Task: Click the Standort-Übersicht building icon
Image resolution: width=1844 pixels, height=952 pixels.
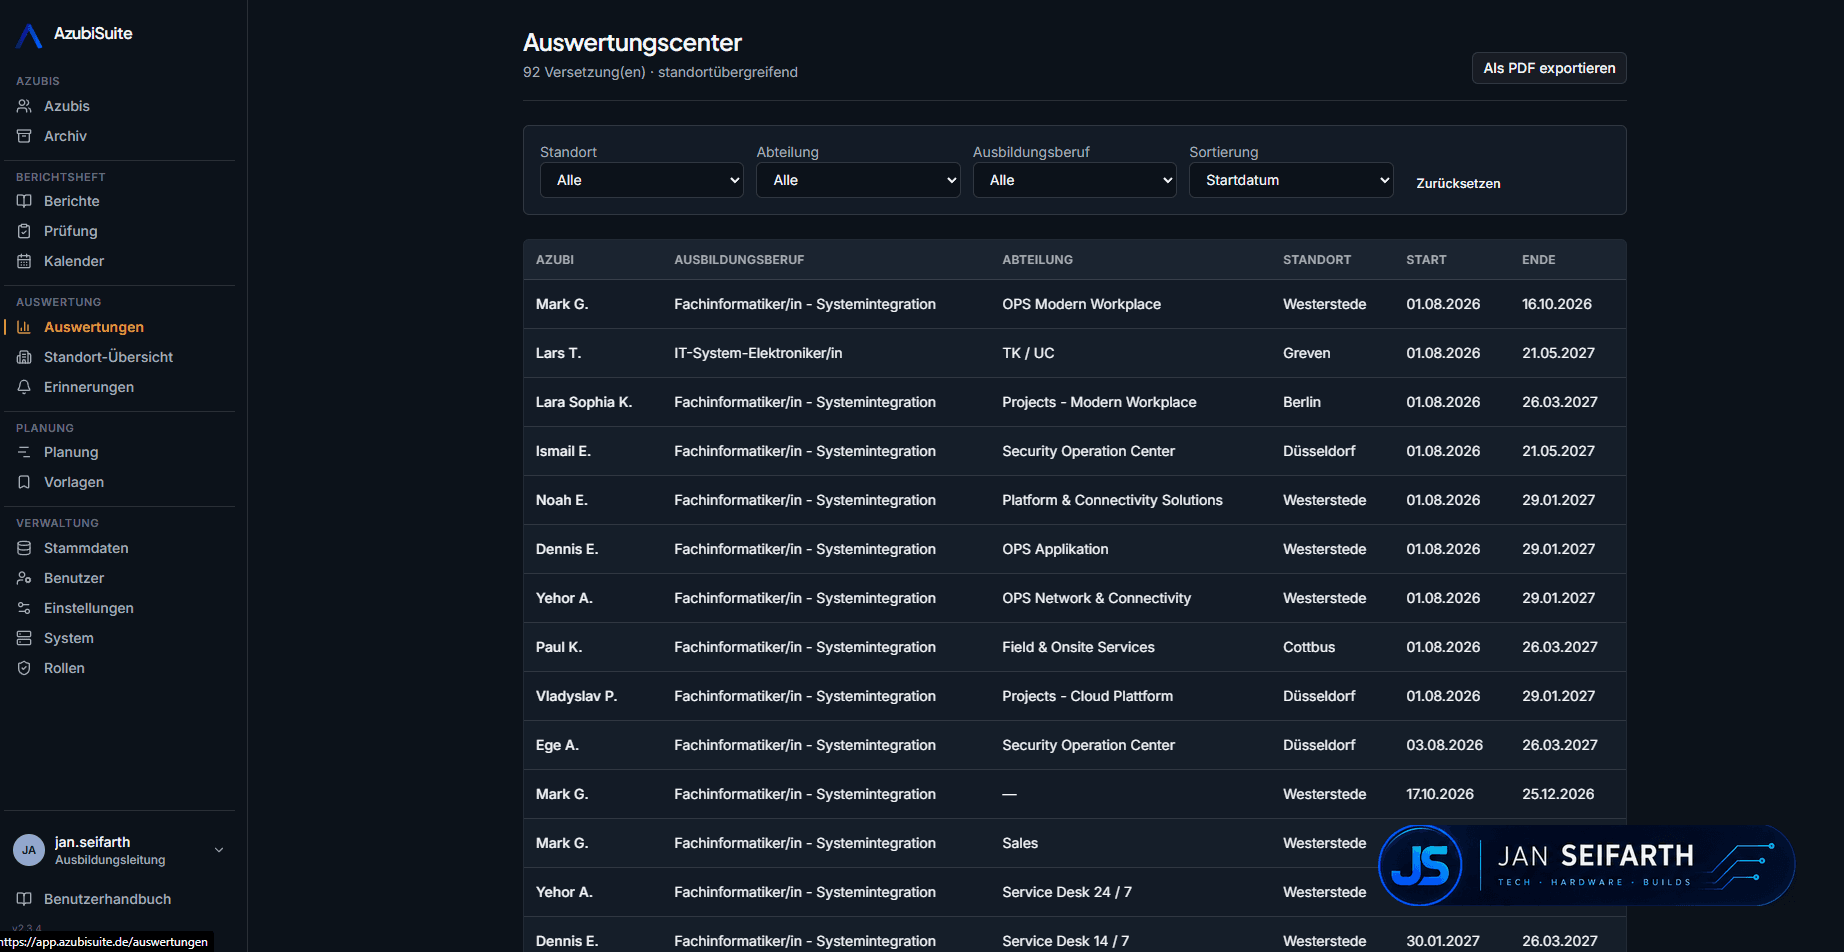Action: [24, 357]
